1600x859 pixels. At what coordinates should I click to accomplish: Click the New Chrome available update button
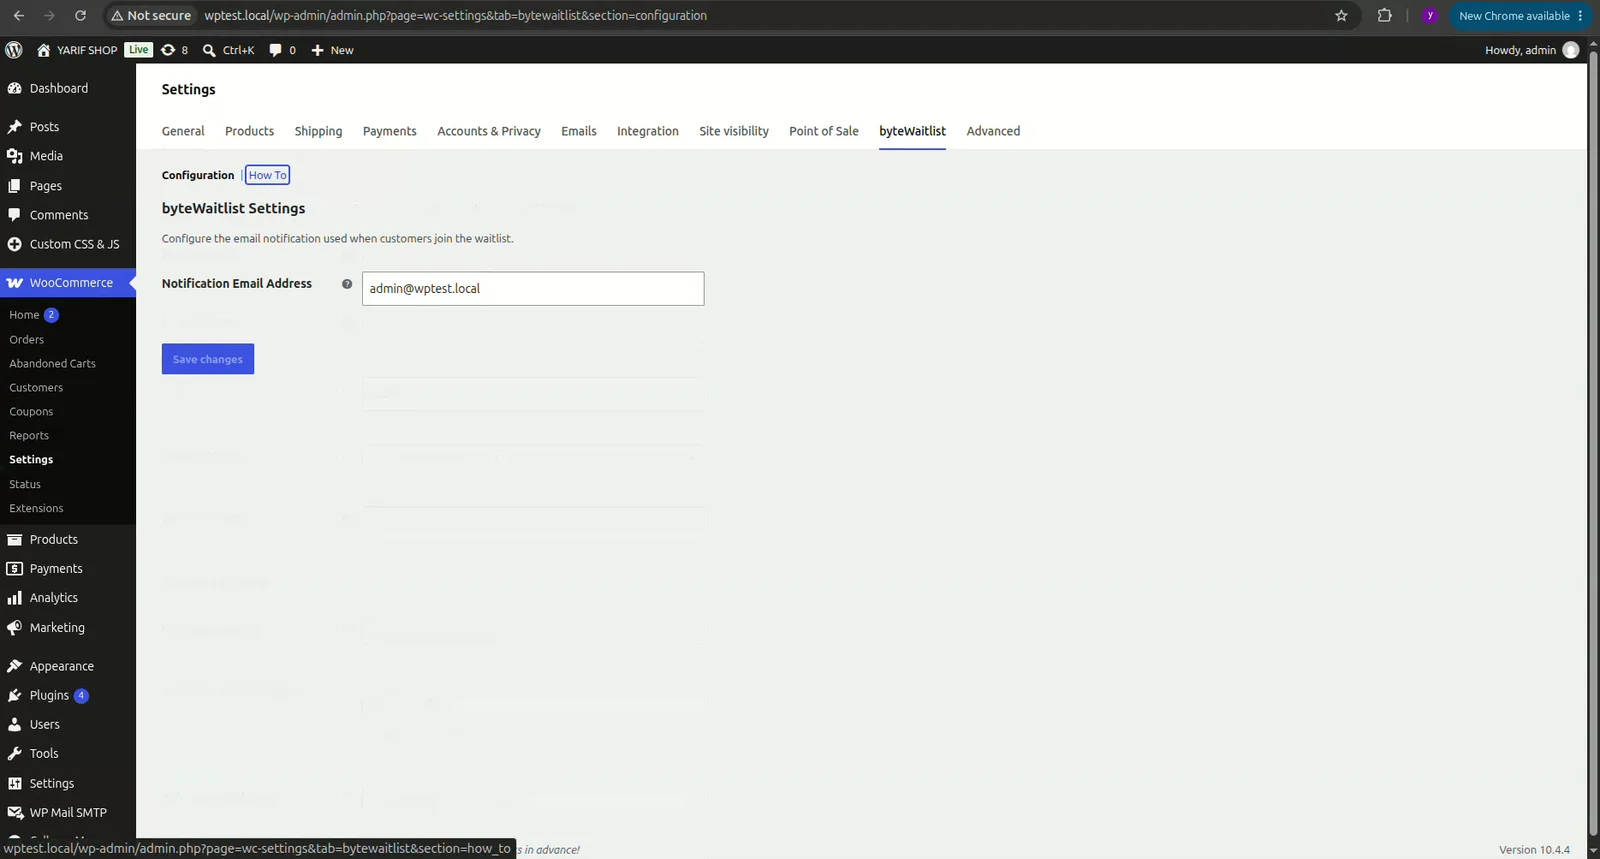pyautogui.click(x=1520, y=16)
